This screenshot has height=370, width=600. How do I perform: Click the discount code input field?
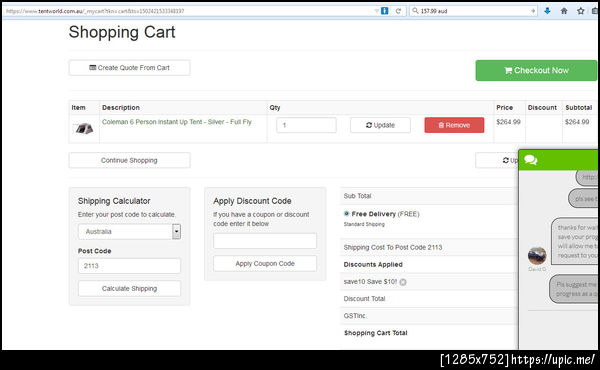coord(265,241)
